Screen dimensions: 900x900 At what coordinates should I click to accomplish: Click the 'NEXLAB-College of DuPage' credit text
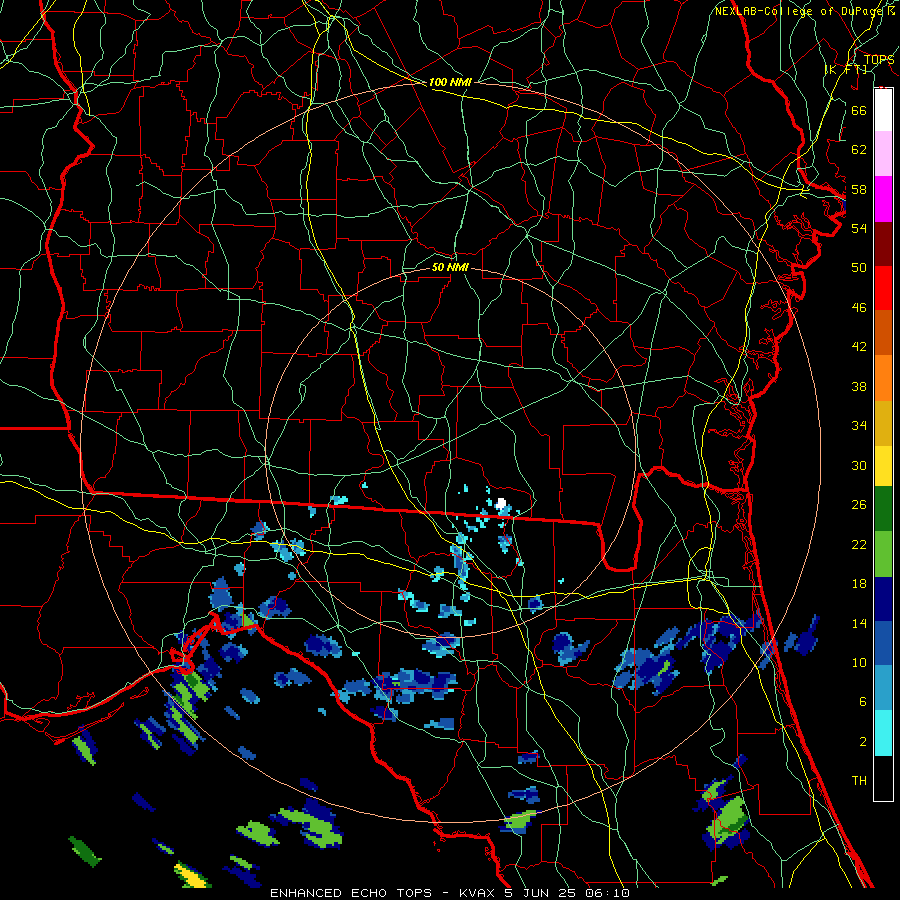tap(799, 11)
